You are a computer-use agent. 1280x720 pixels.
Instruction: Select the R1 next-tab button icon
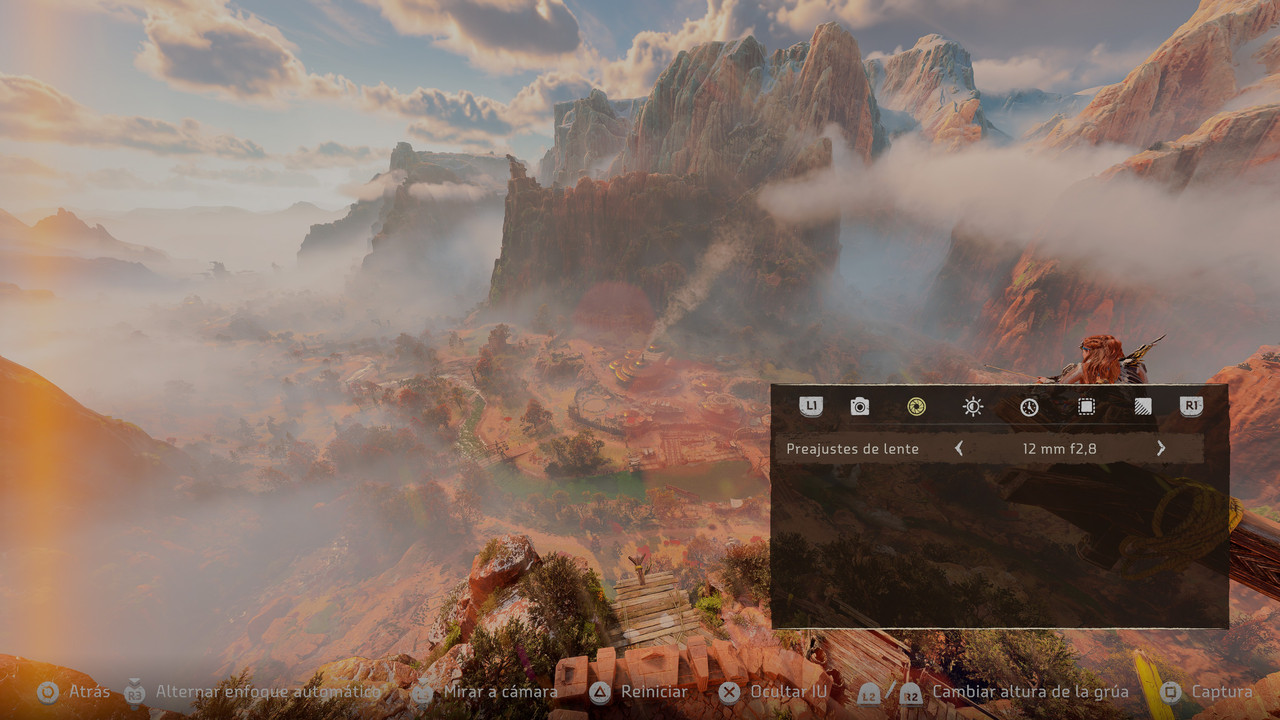[x=1191, y=406]
